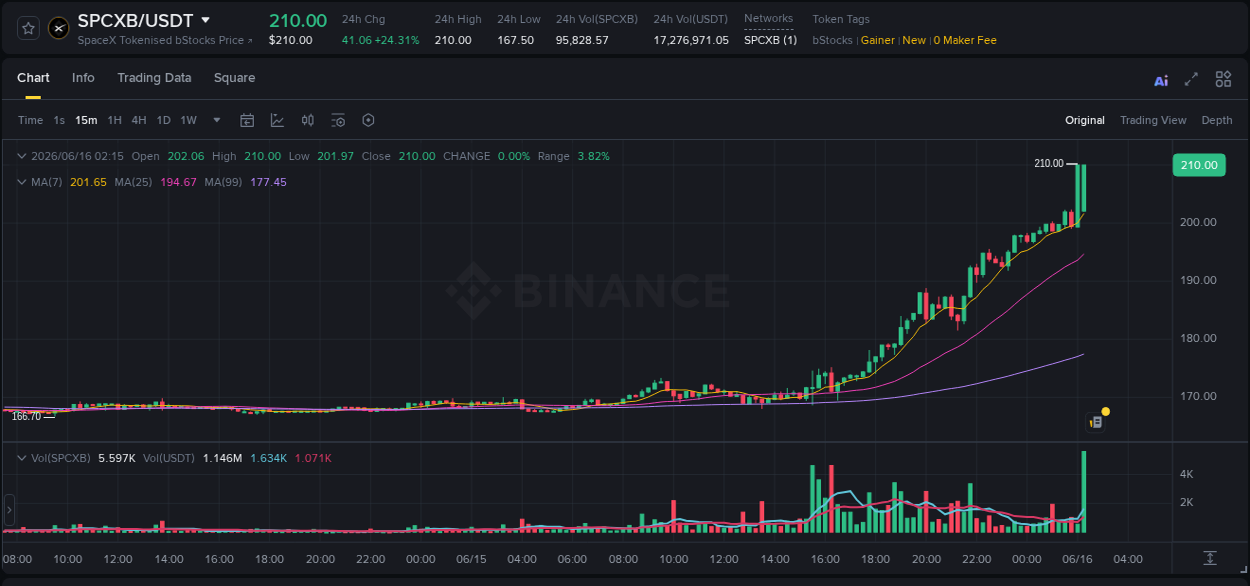Select the Original chart view
Viewport: 1250px width, 586px height.
(x=1085, y=120)
